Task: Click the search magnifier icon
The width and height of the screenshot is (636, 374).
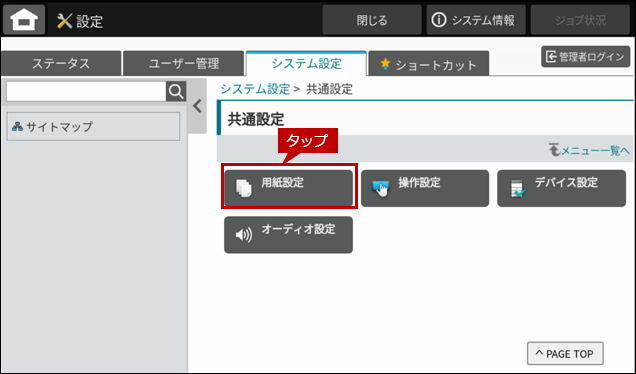Action: (176, 92)
